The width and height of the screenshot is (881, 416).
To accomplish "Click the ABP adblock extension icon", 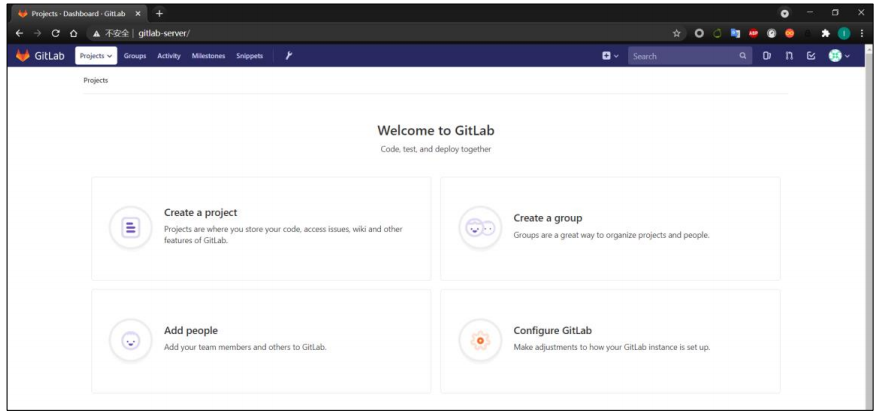I will tap(753, 33).
